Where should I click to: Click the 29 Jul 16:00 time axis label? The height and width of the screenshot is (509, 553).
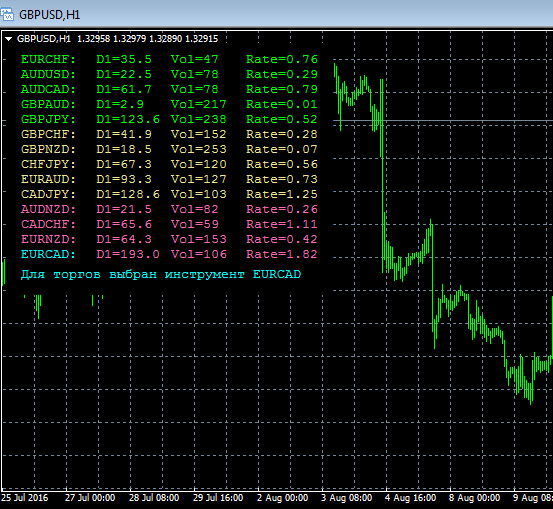[x=218, y=498]
